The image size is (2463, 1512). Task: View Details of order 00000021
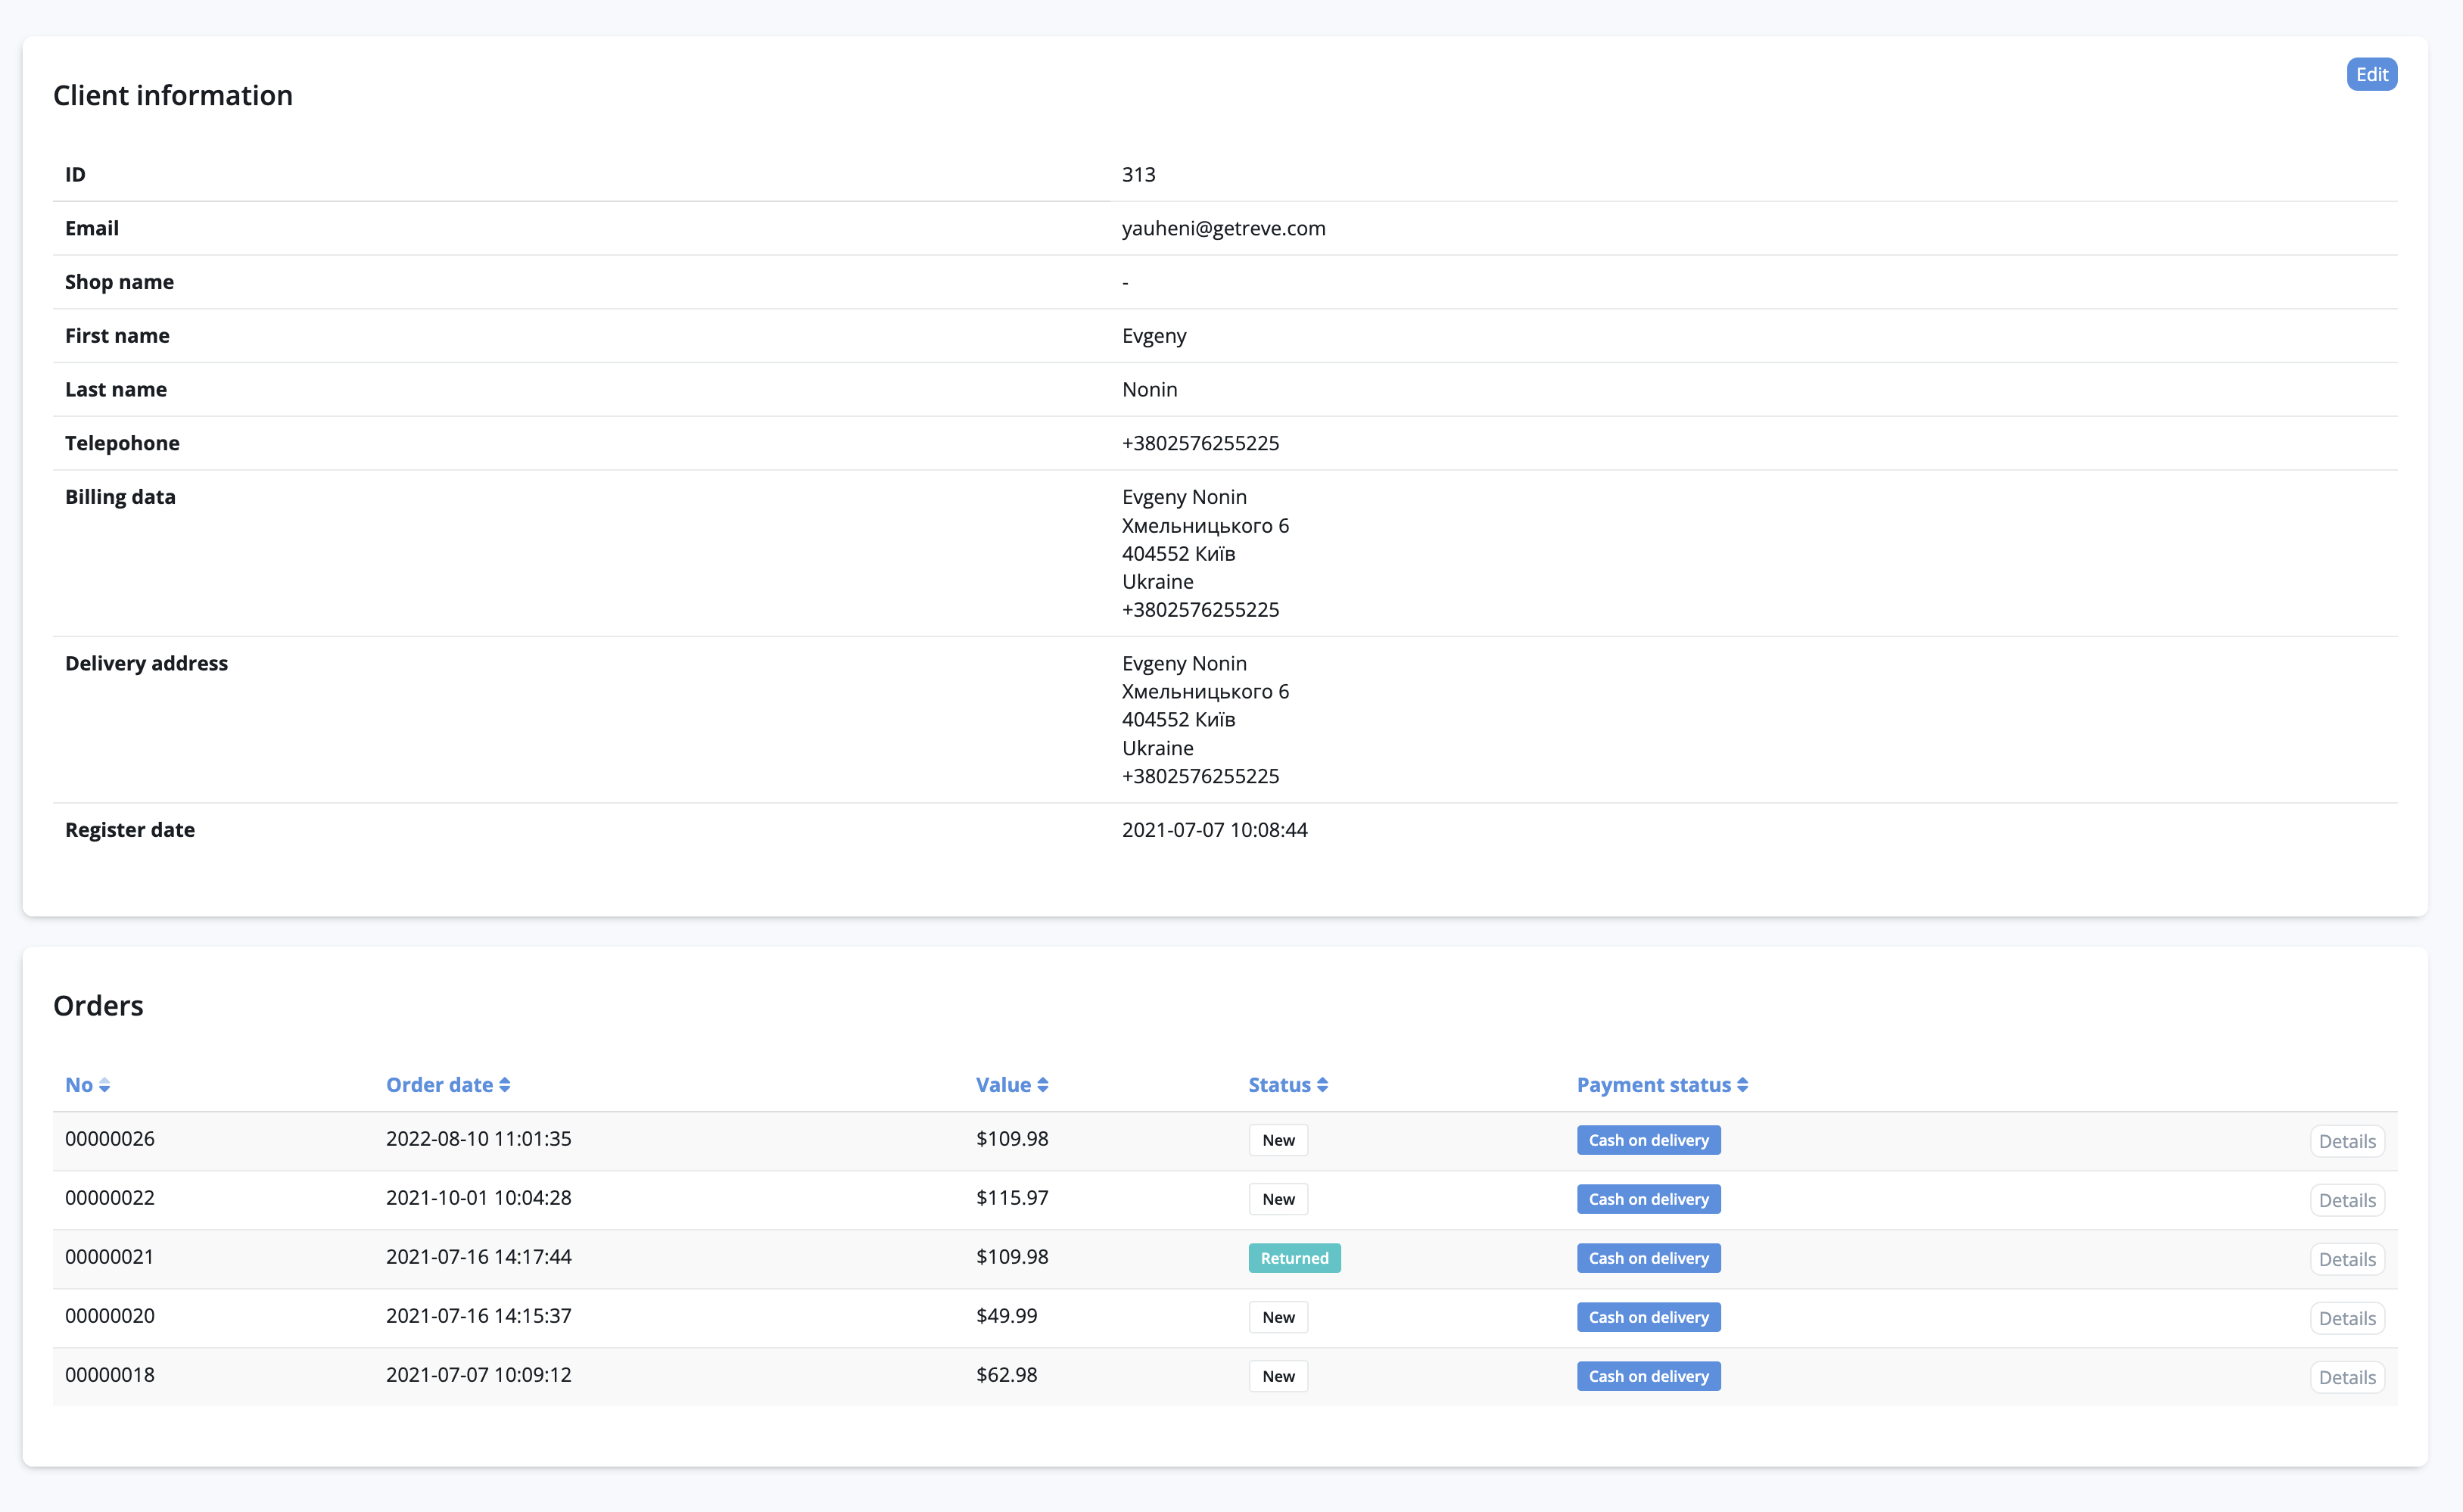click(2346, 1259)
